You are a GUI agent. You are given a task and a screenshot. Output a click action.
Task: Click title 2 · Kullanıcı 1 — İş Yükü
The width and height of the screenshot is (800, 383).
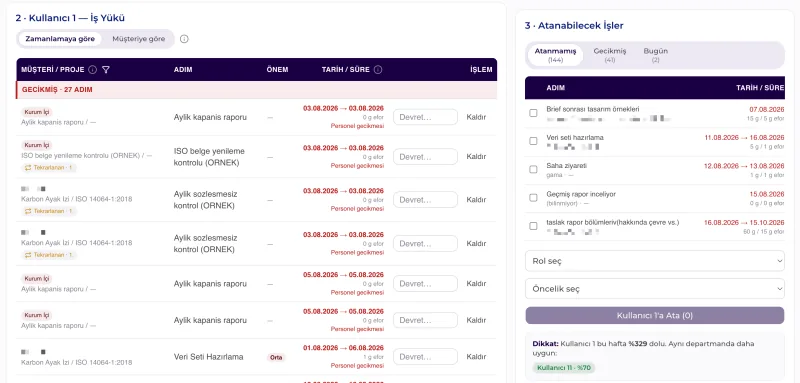[70, 18]
